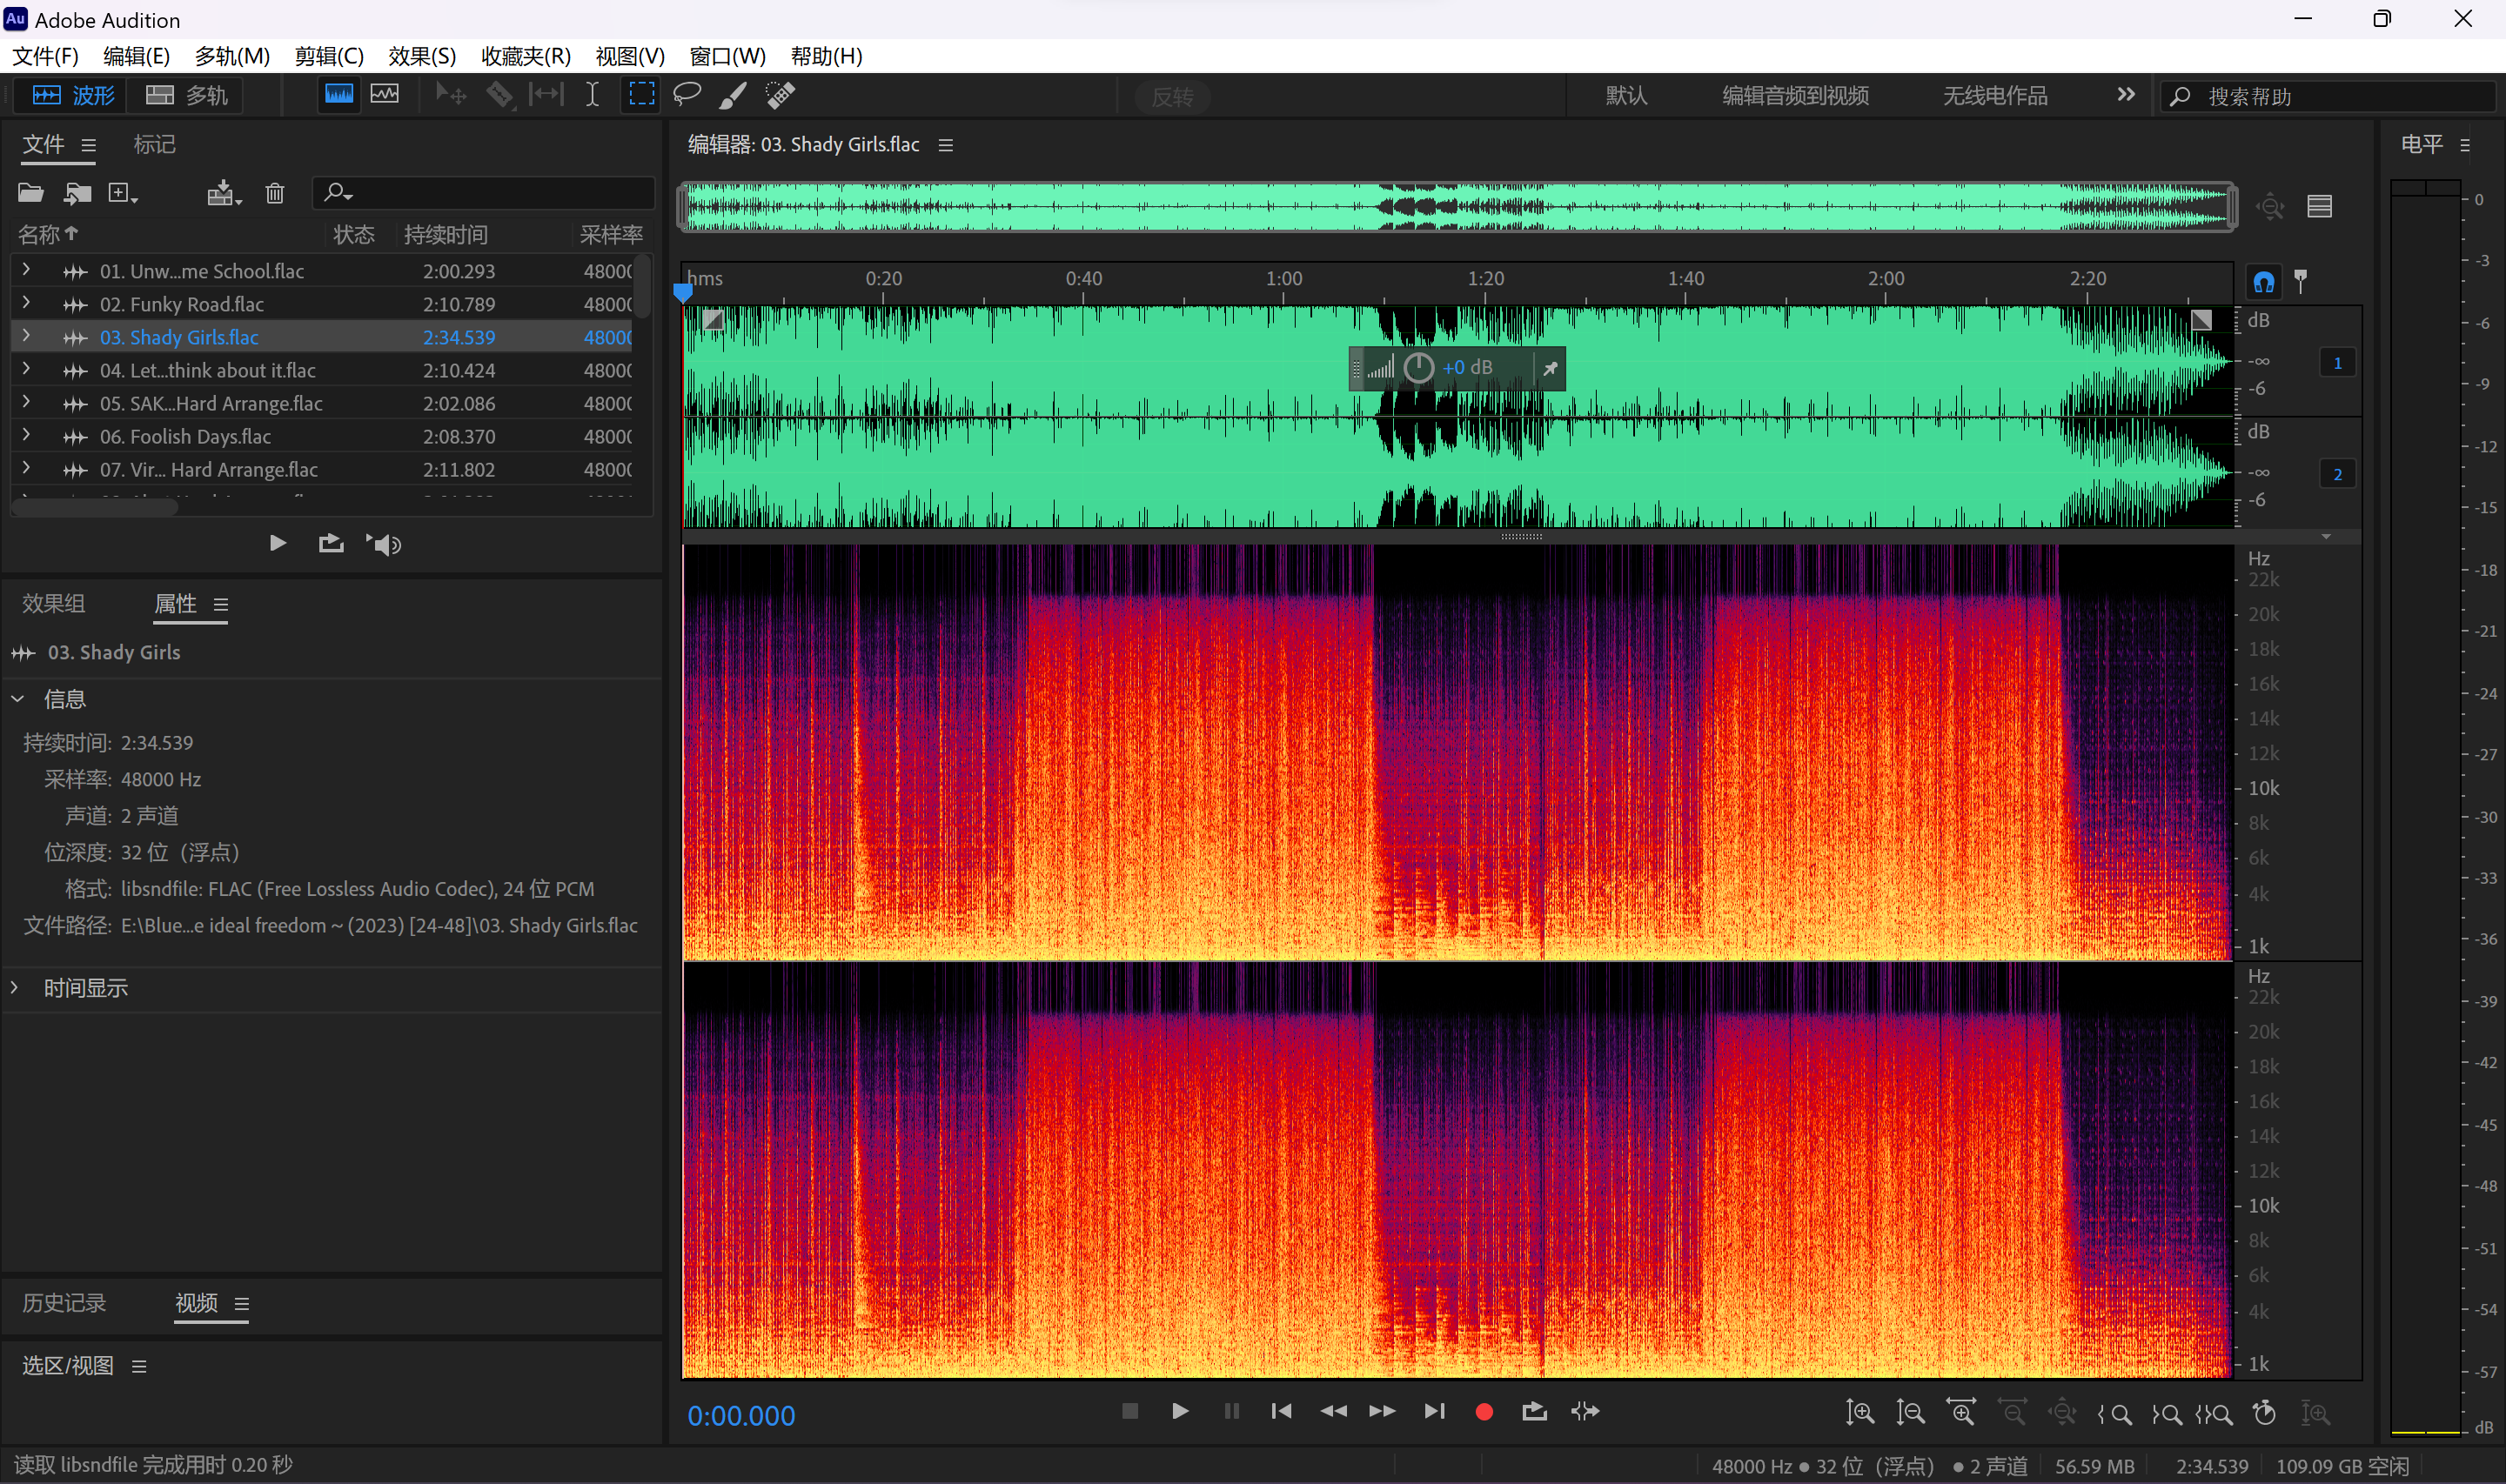Expand the 时间显示 section

16,988
